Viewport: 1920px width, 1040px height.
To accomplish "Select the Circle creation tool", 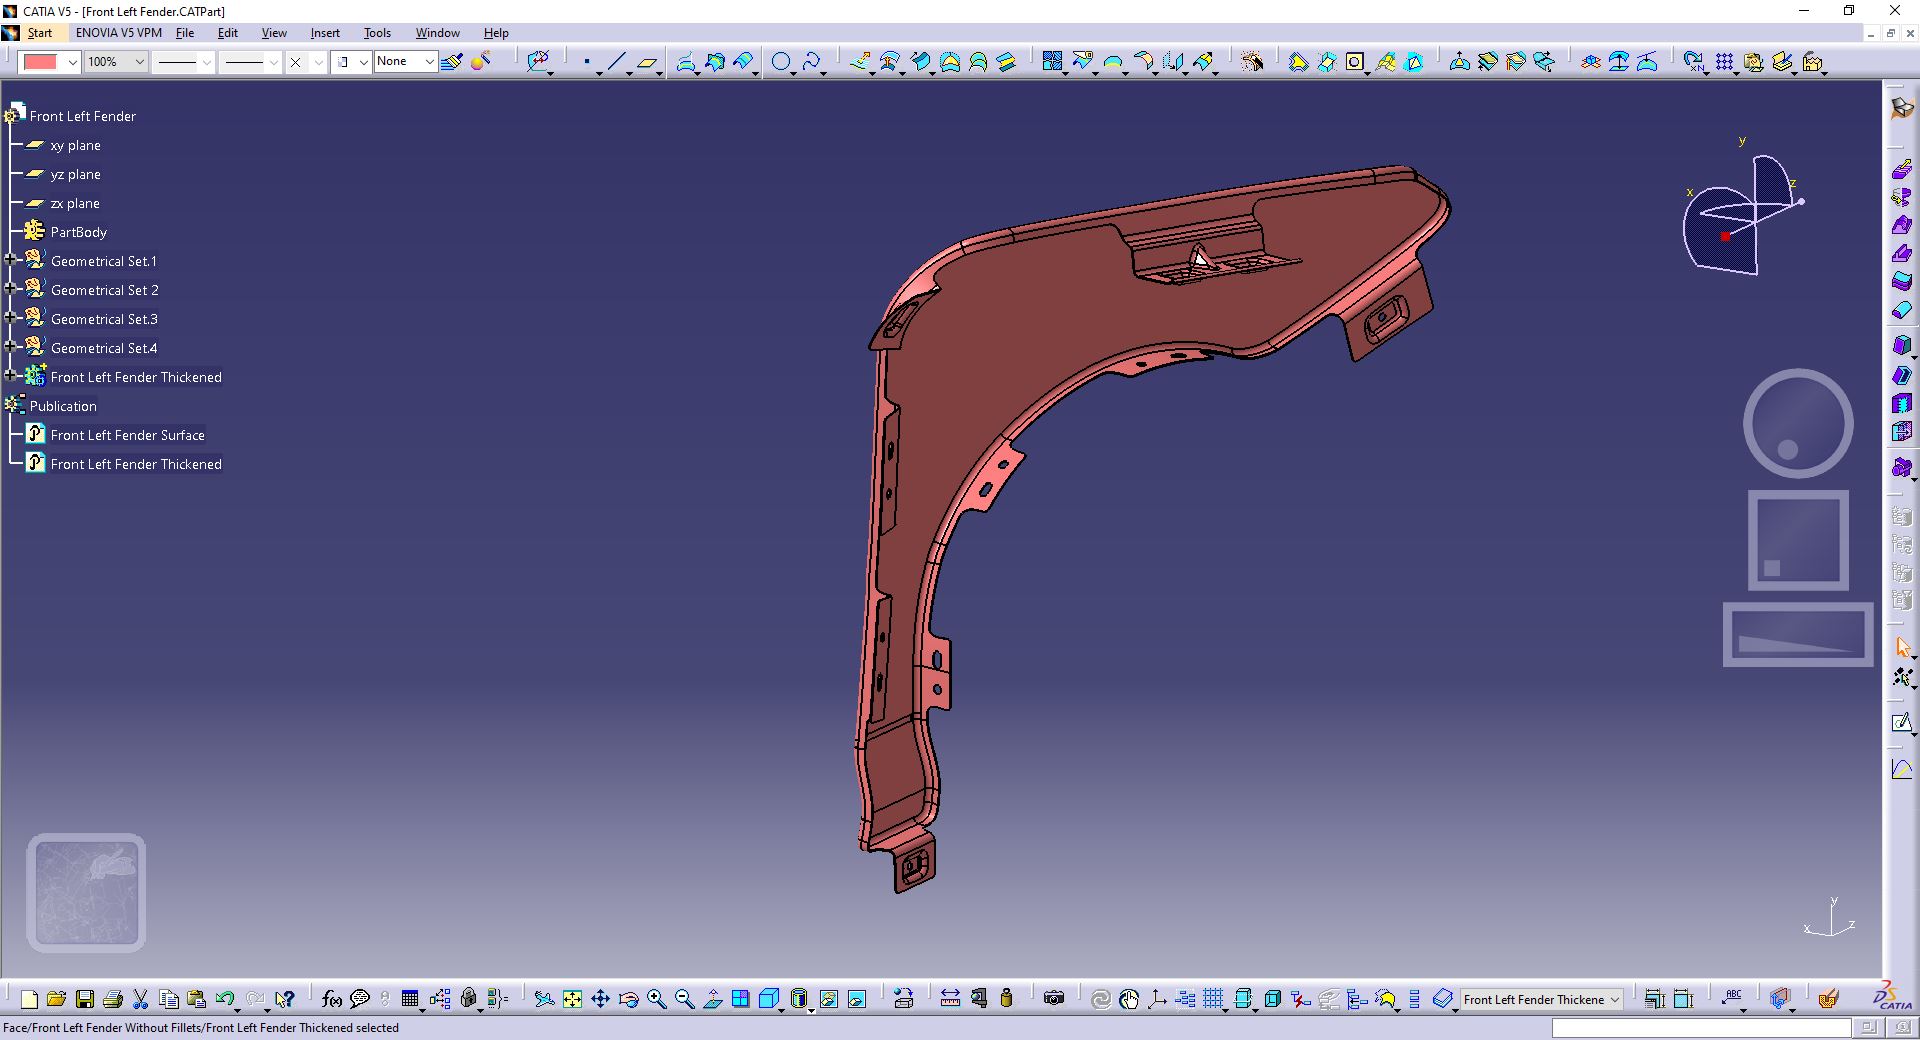I will tap(781, 62).
